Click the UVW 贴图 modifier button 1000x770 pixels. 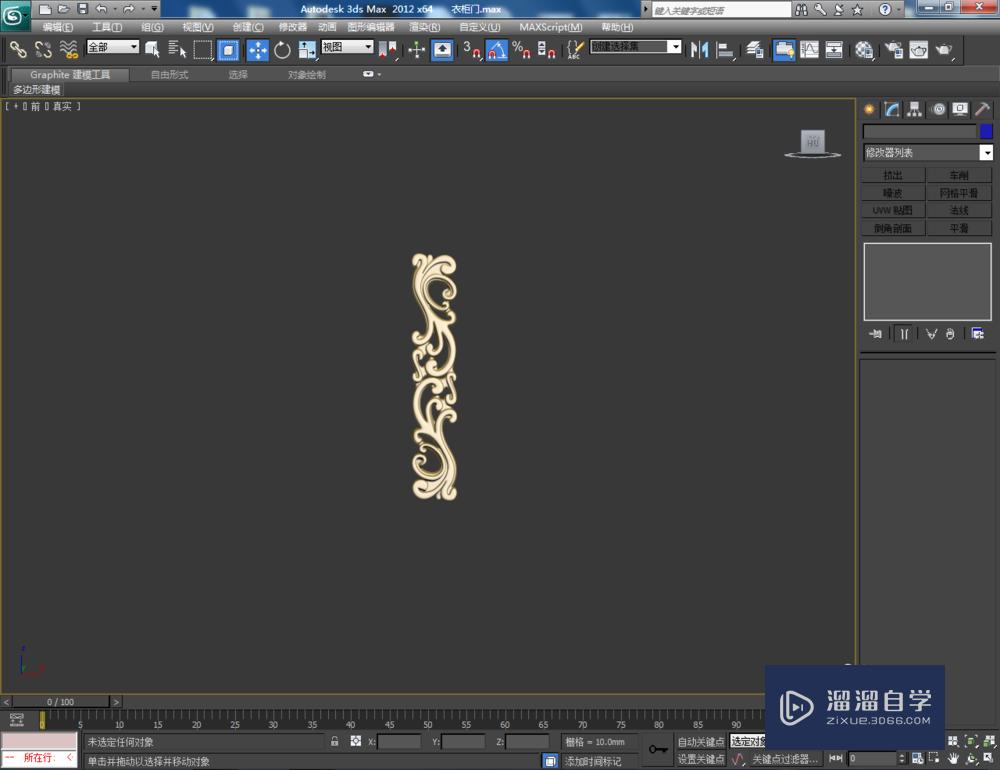893,211
